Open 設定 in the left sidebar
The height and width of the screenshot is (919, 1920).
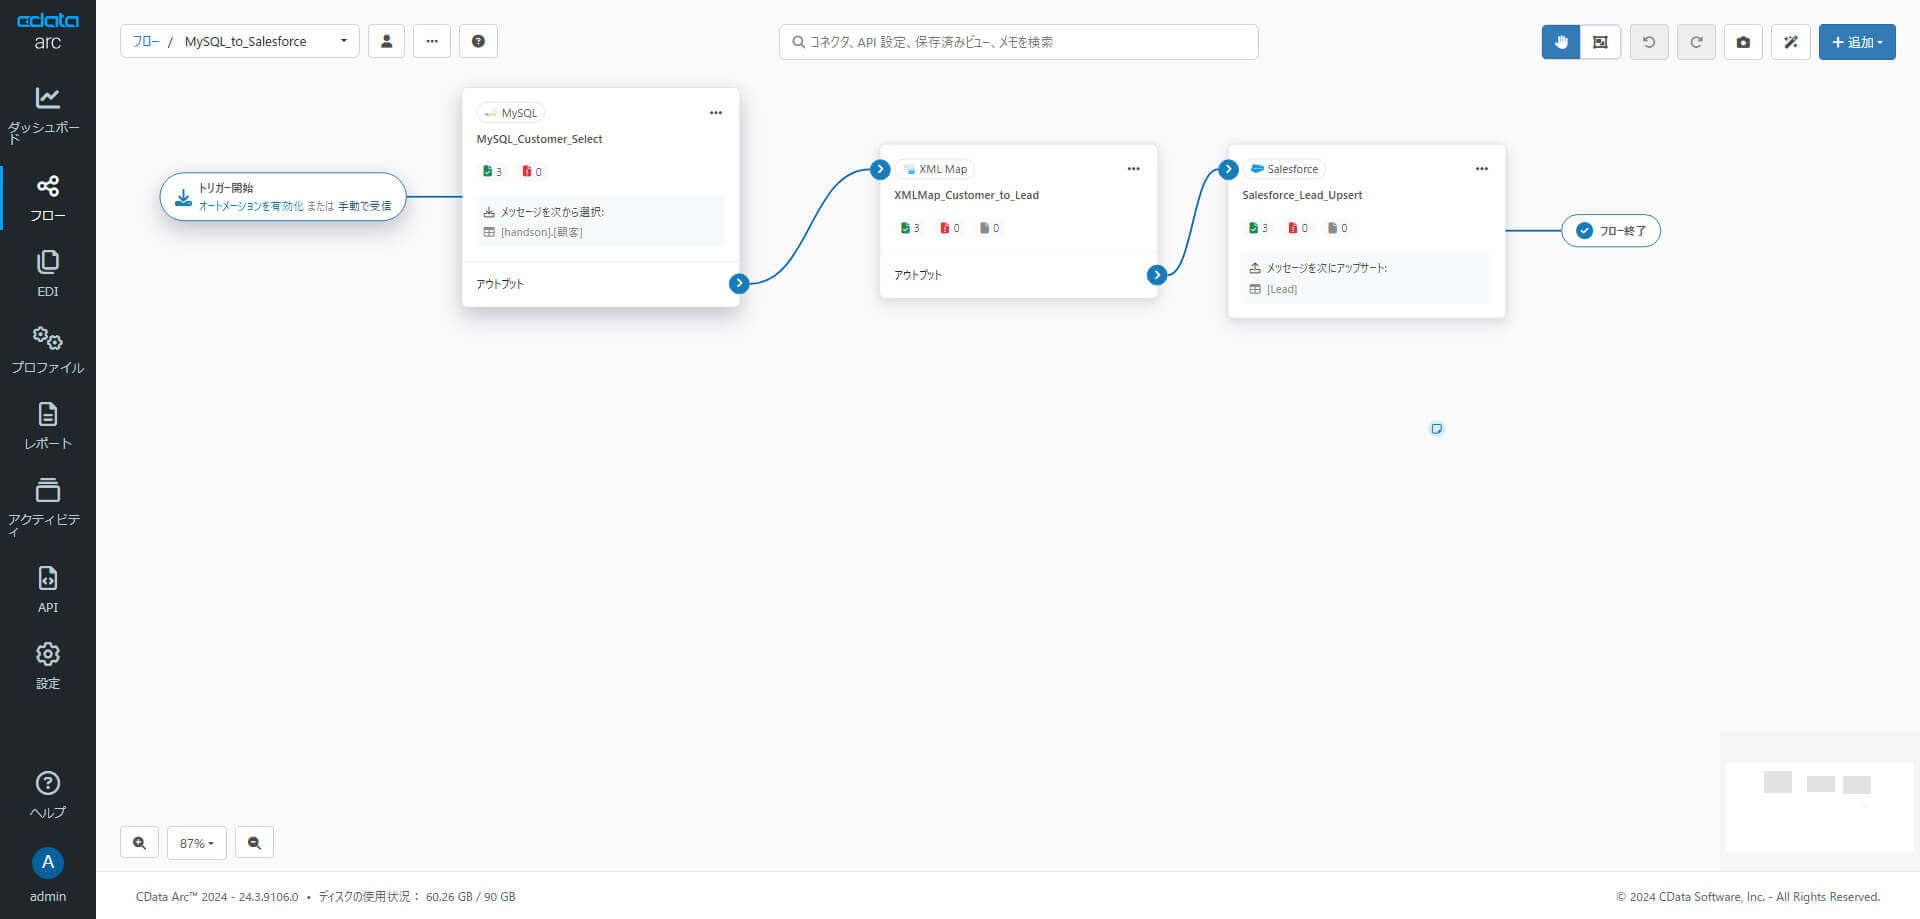(47, 666)
